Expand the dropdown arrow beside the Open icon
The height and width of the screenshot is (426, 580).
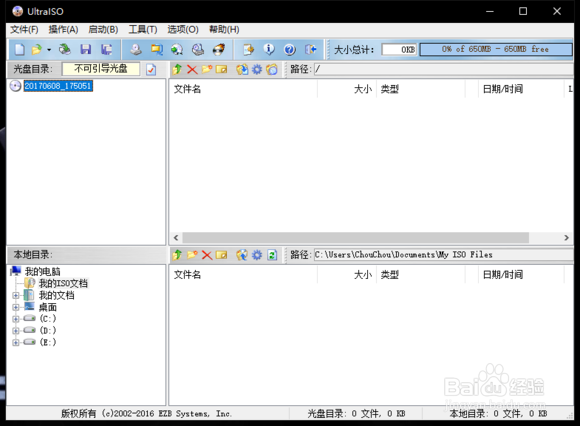coord(49,50)
